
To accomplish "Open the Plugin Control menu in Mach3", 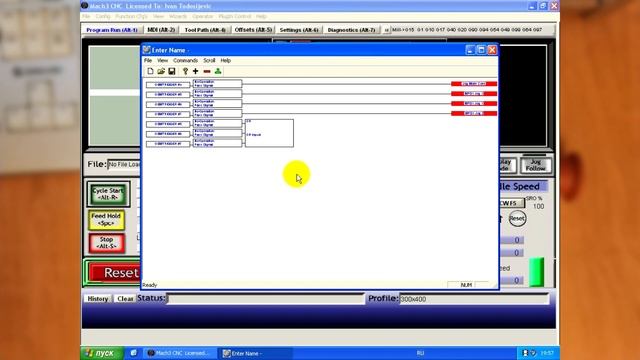I will (x=235, y=16).
